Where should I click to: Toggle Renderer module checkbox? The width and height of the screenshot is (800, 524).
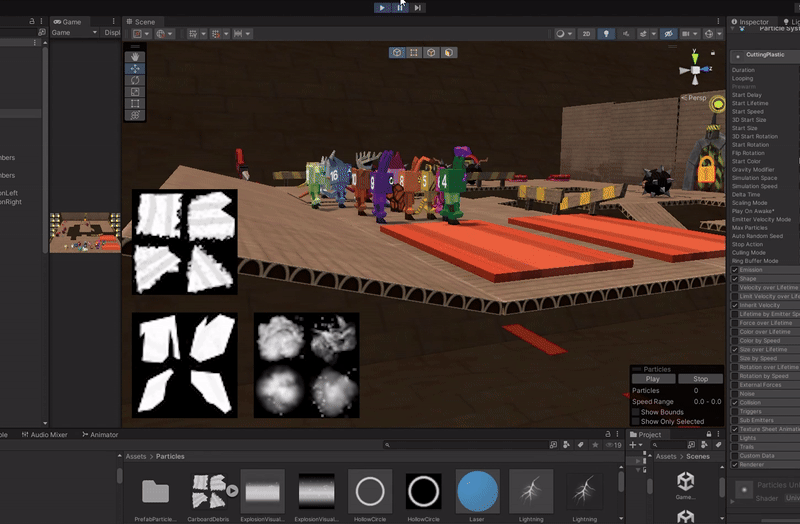tap(735, 465)
